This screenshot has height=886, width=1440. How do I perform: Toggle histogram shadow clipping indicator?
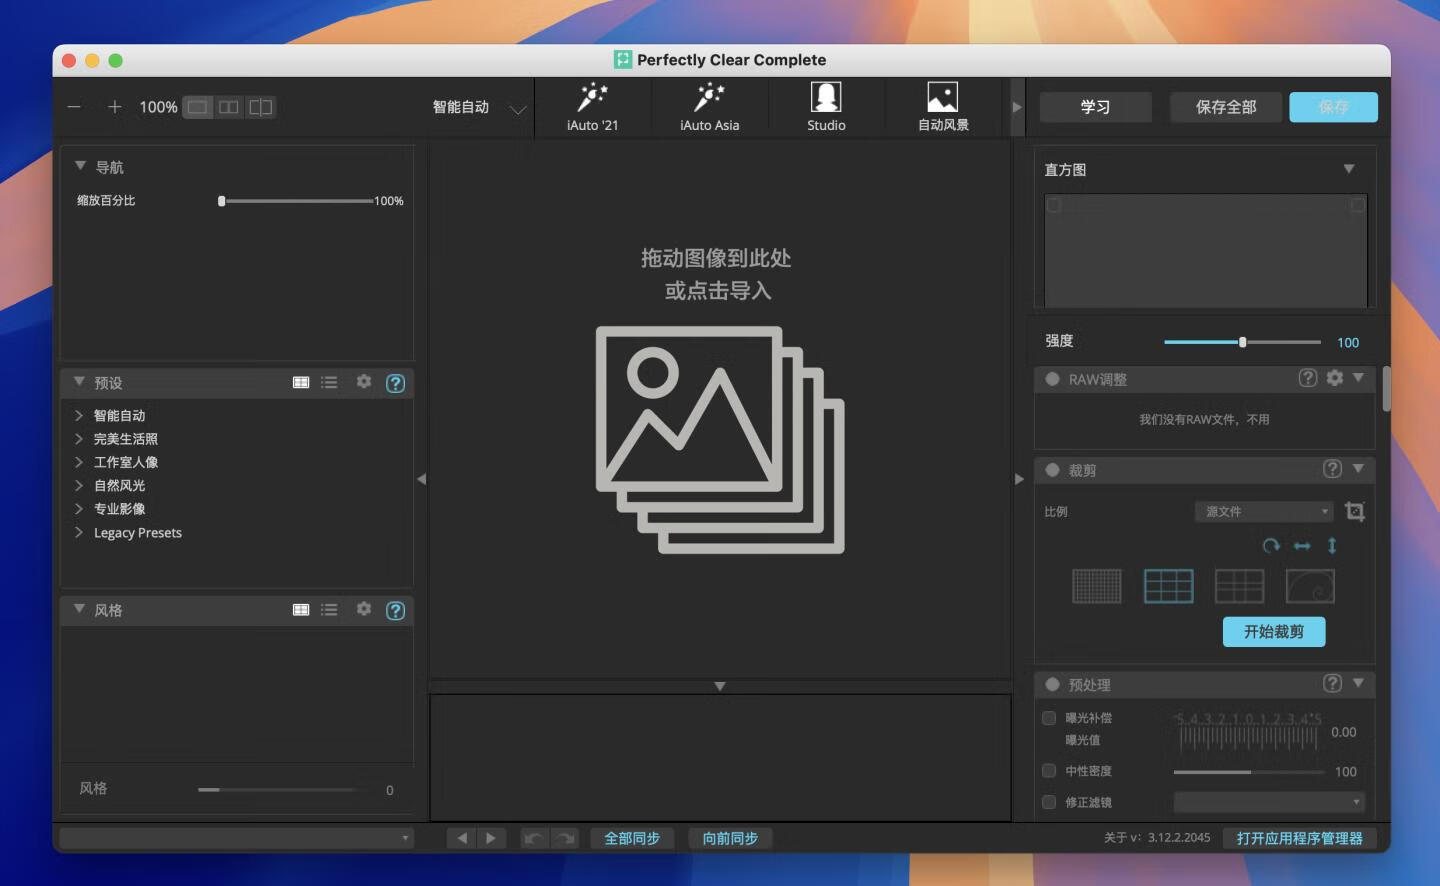tap(1054, 205)
